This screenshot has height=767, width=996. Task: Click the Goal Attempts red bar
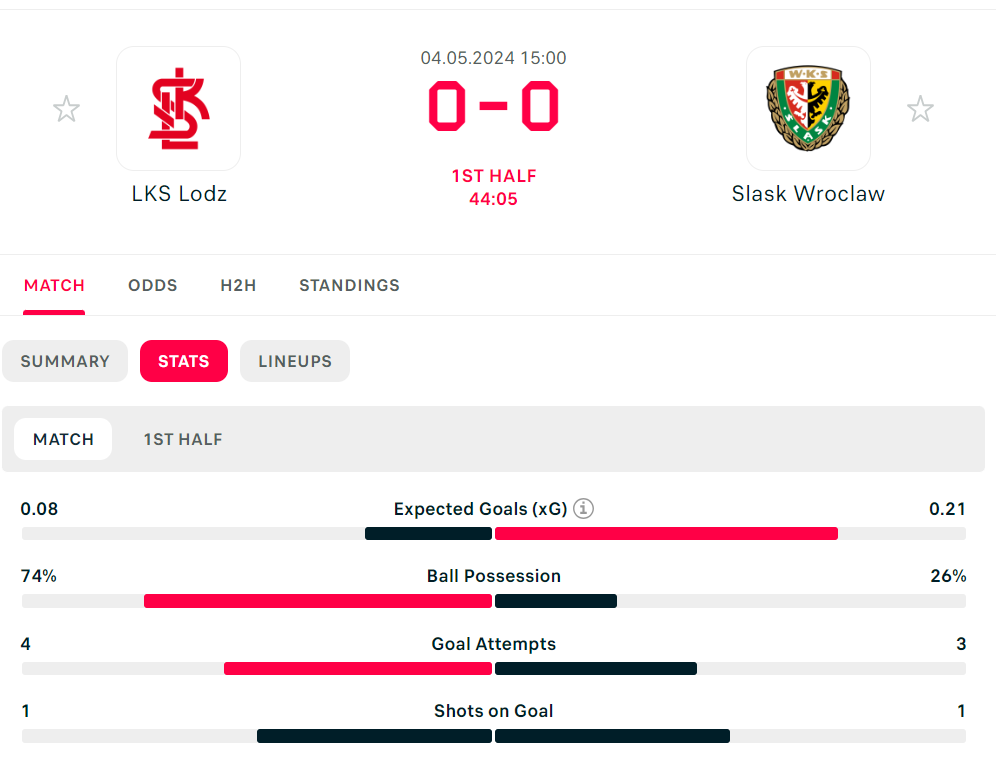358,668
